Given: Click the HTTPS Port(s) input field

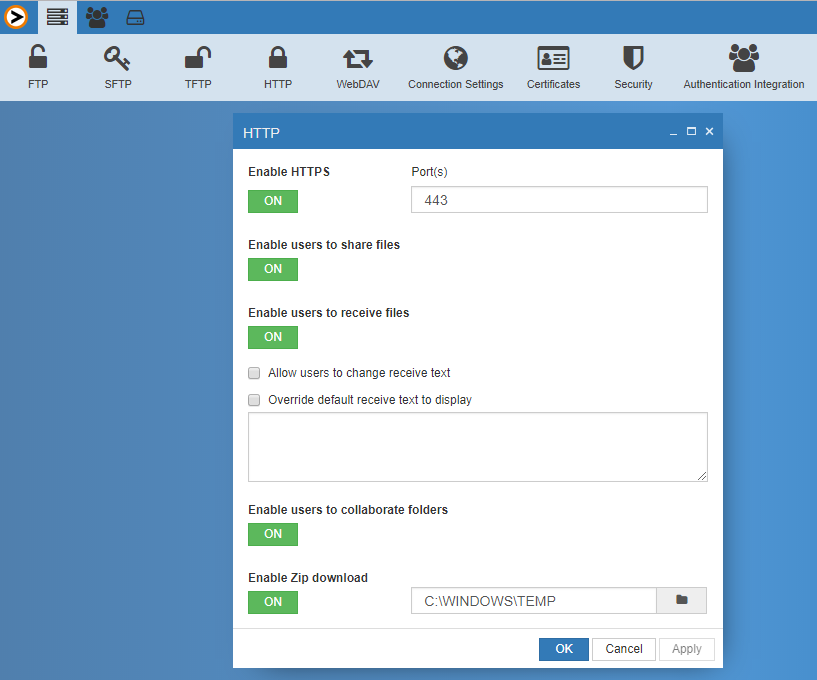Looking at the screenshot, I should point(559,200).
